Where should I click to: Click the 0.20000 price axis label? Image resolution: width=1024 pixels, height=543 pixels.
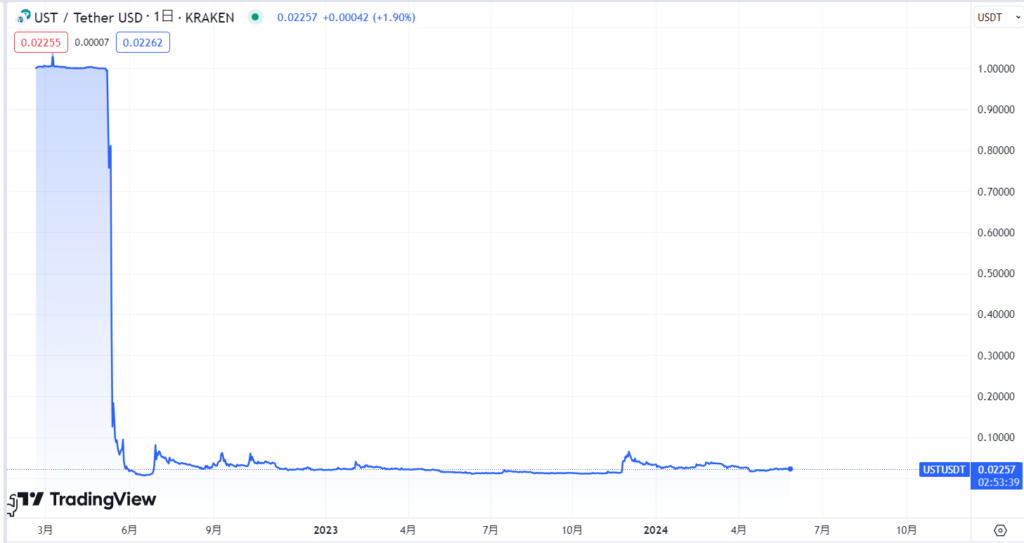point(996,396)
